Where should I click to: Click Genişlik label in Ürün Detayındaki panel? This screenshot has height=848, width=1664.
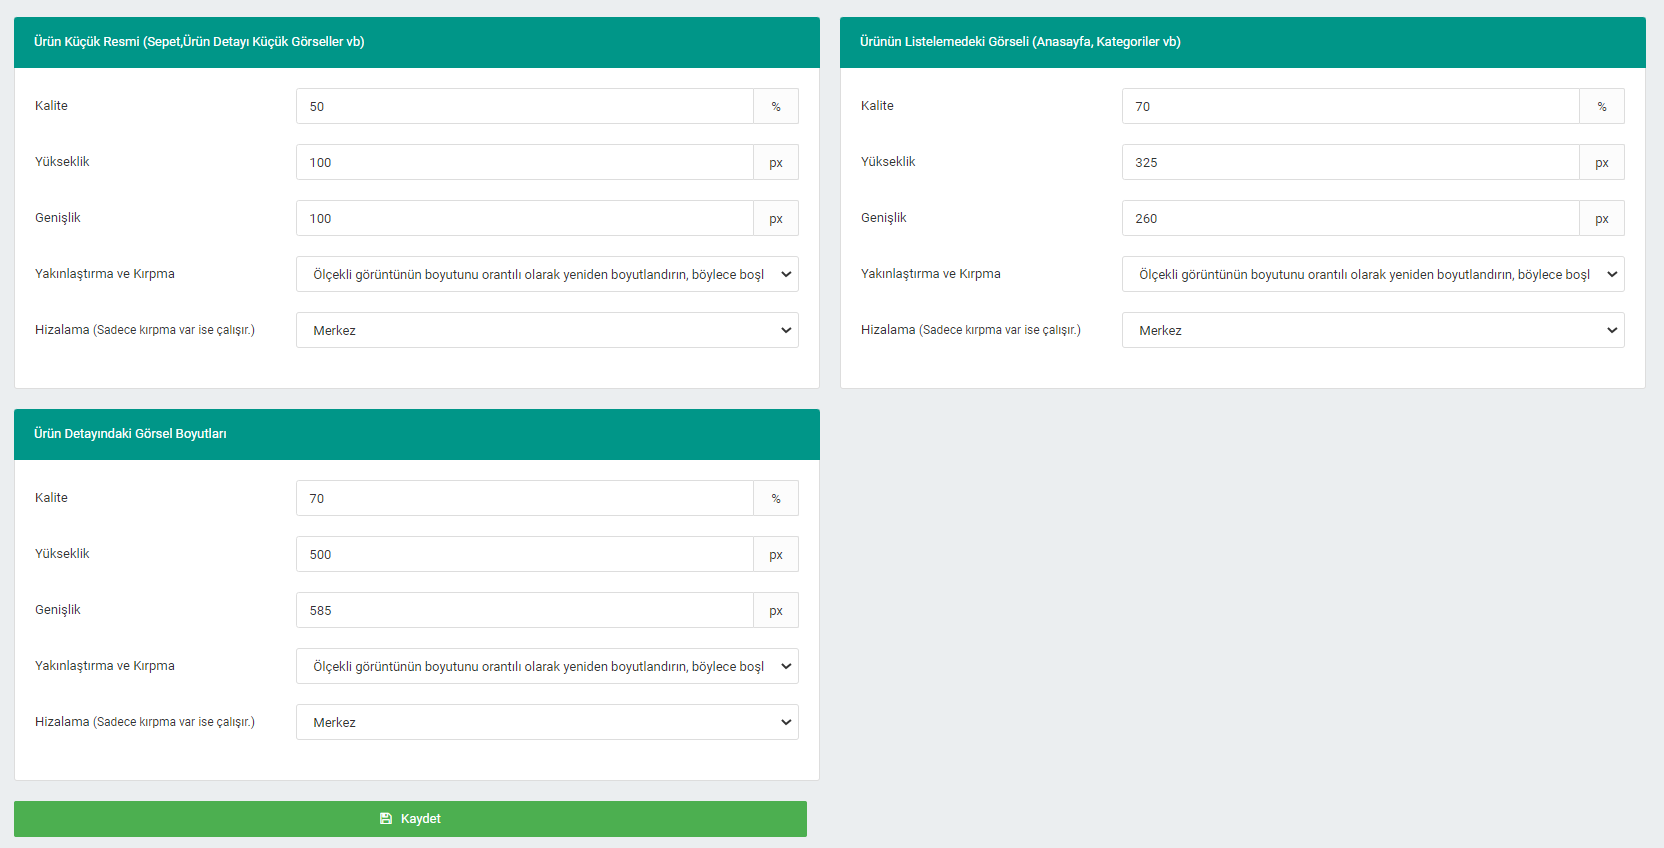[x=58, y=610]
